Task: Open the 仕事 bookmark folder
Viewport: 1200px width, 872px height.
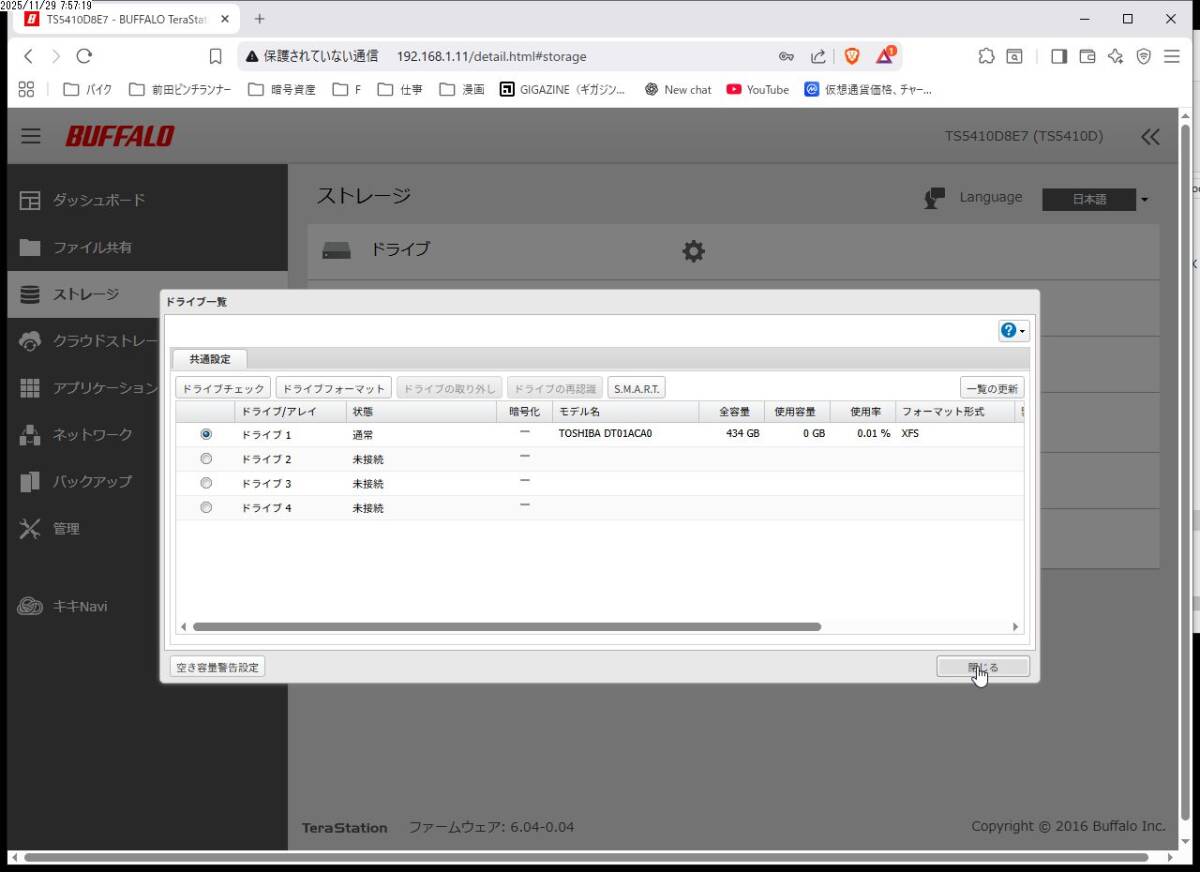Action: (400, 89)
